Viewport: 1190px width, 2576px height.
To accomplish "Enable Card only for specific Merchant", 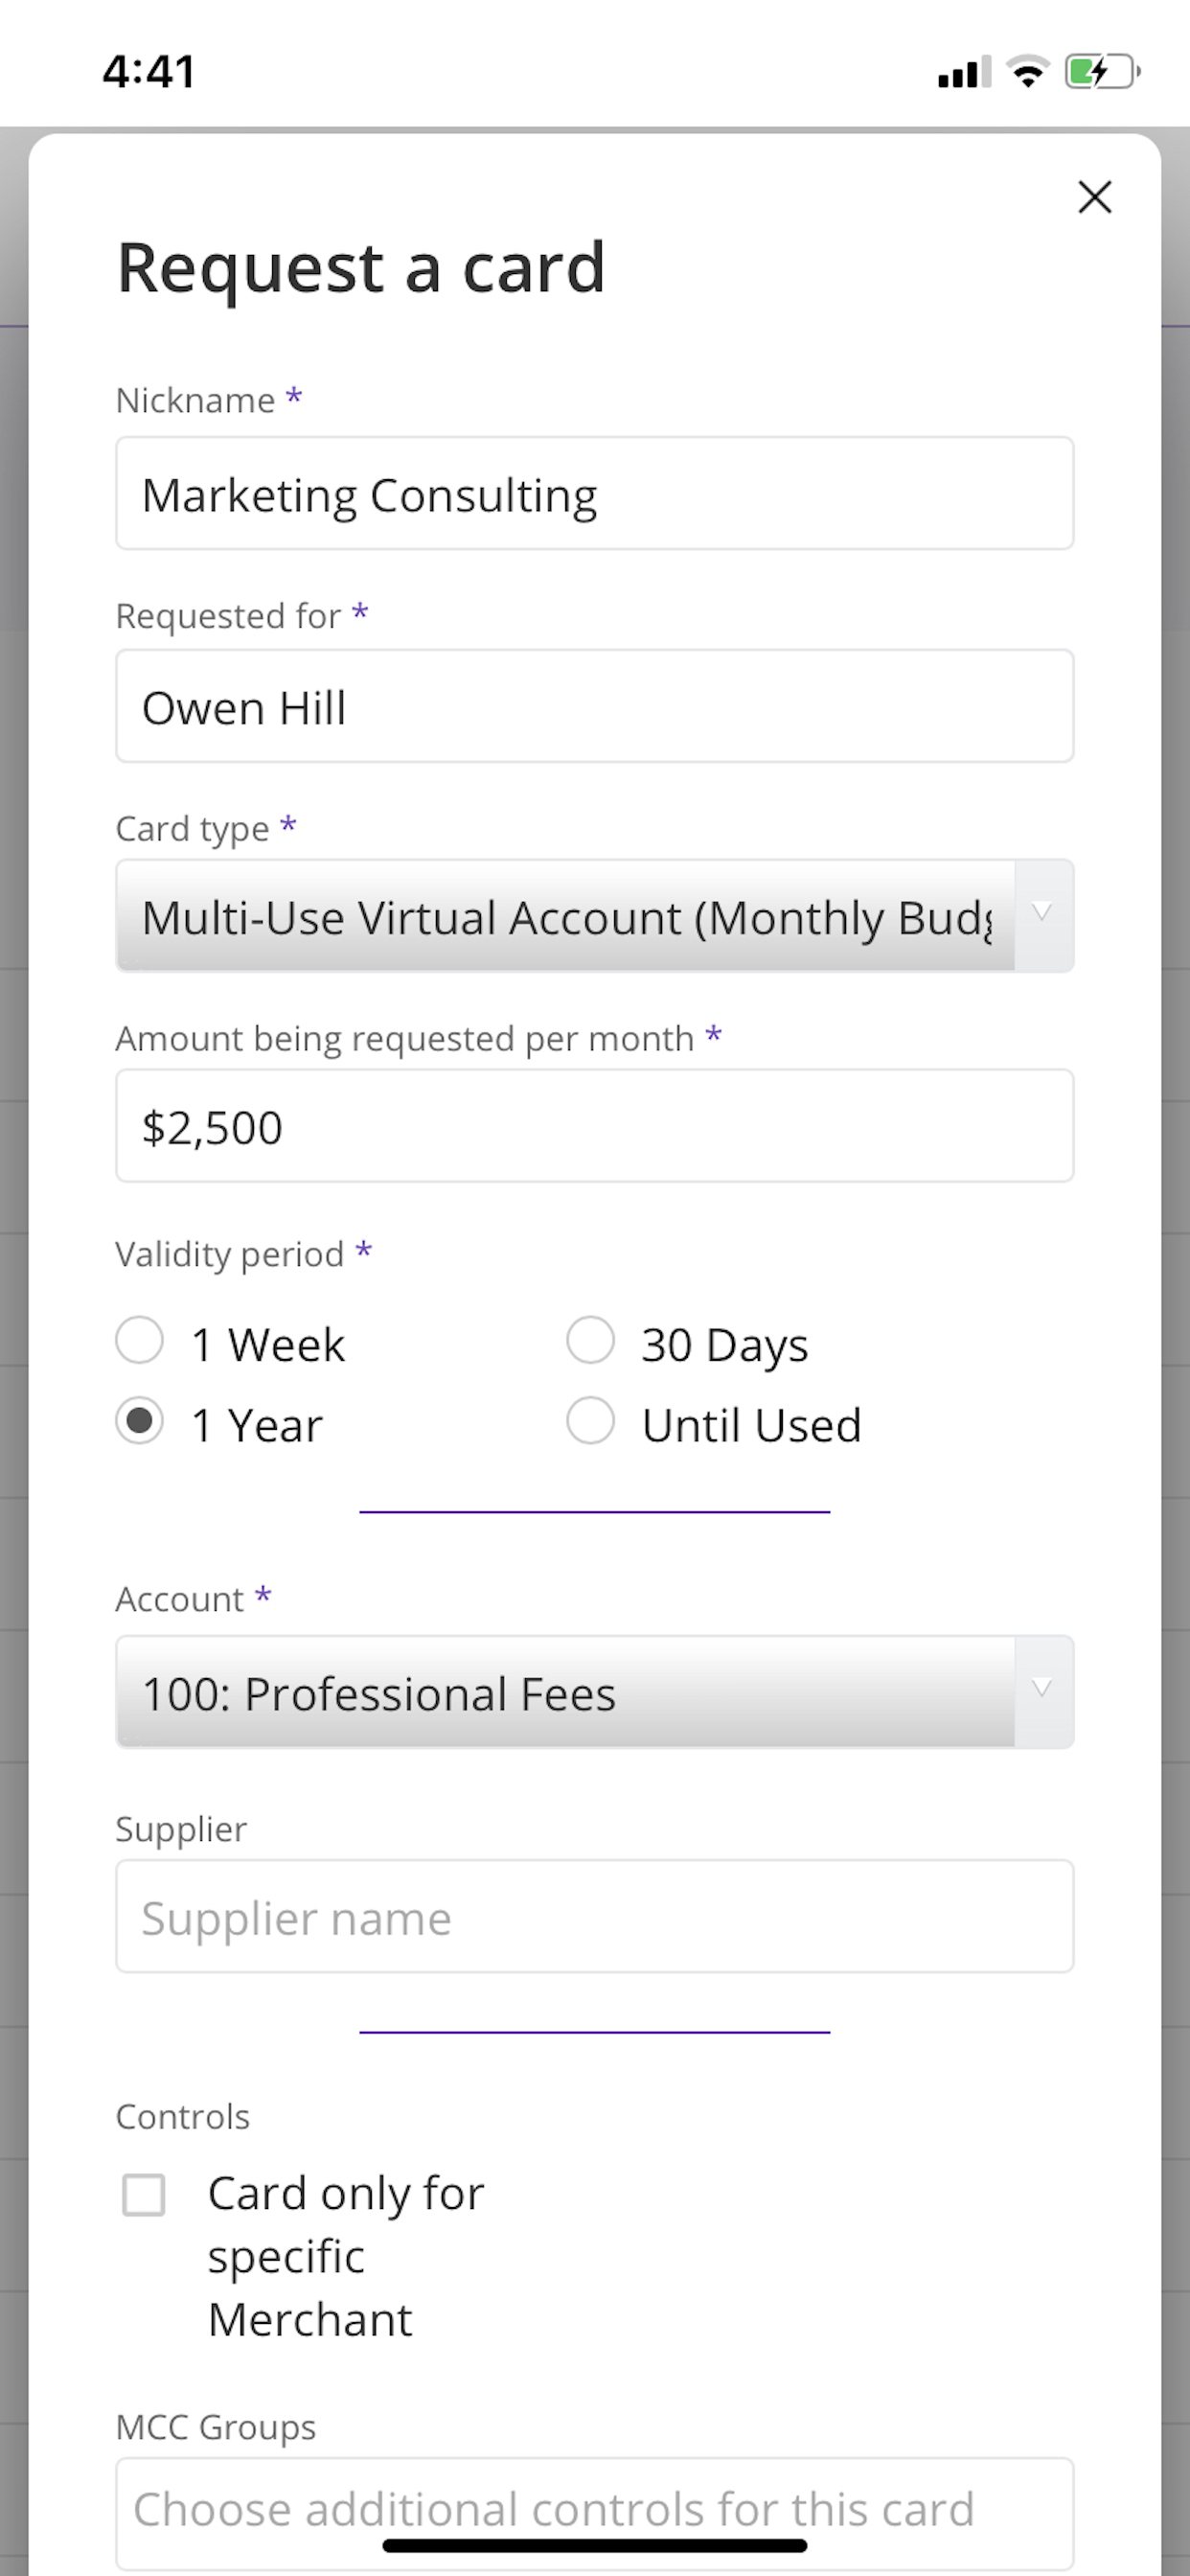I will (143, 2193).
